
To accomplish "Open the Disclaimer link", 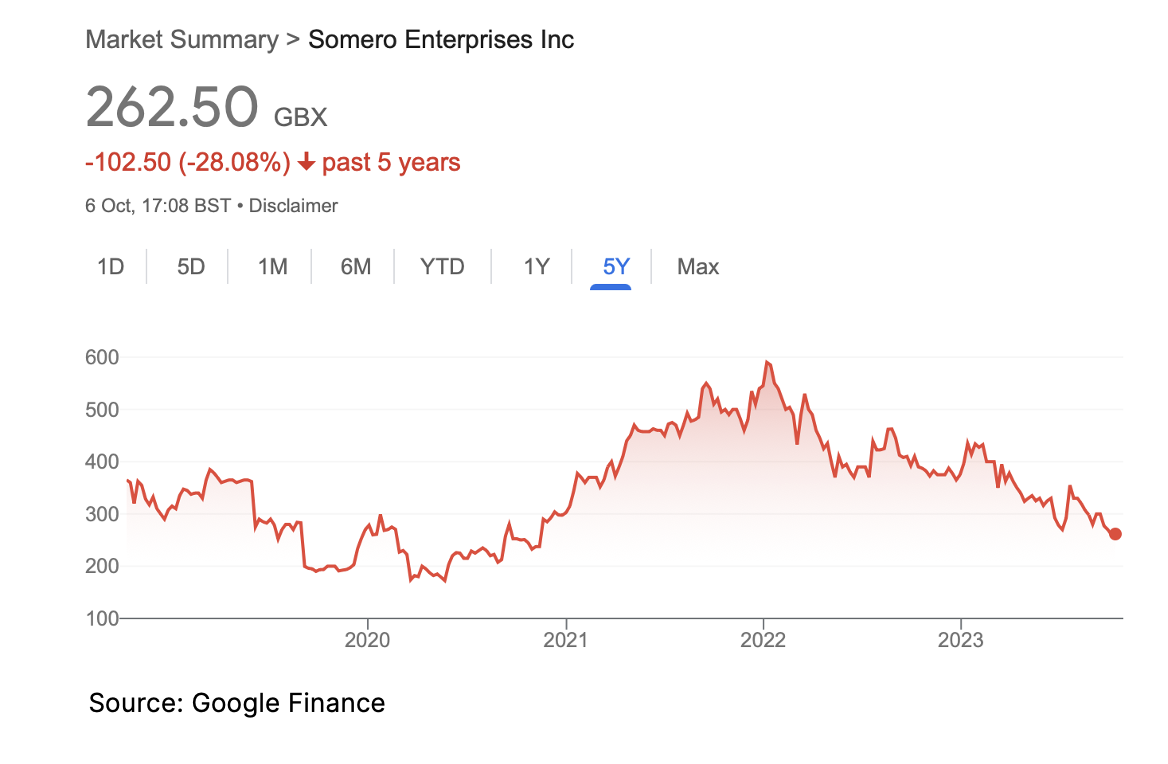I will click(x=293, y=206).
